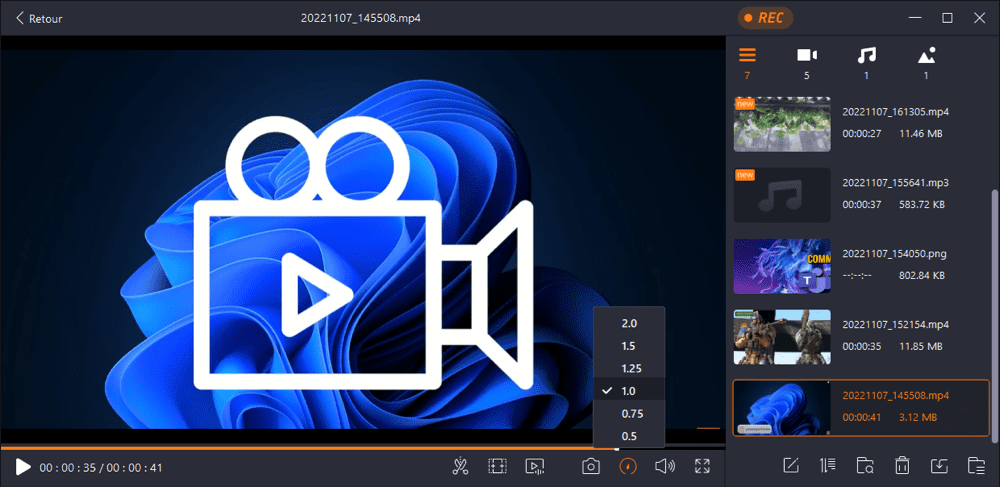
Task: Click size 802.84 KB
Action: tap(922, 275)
